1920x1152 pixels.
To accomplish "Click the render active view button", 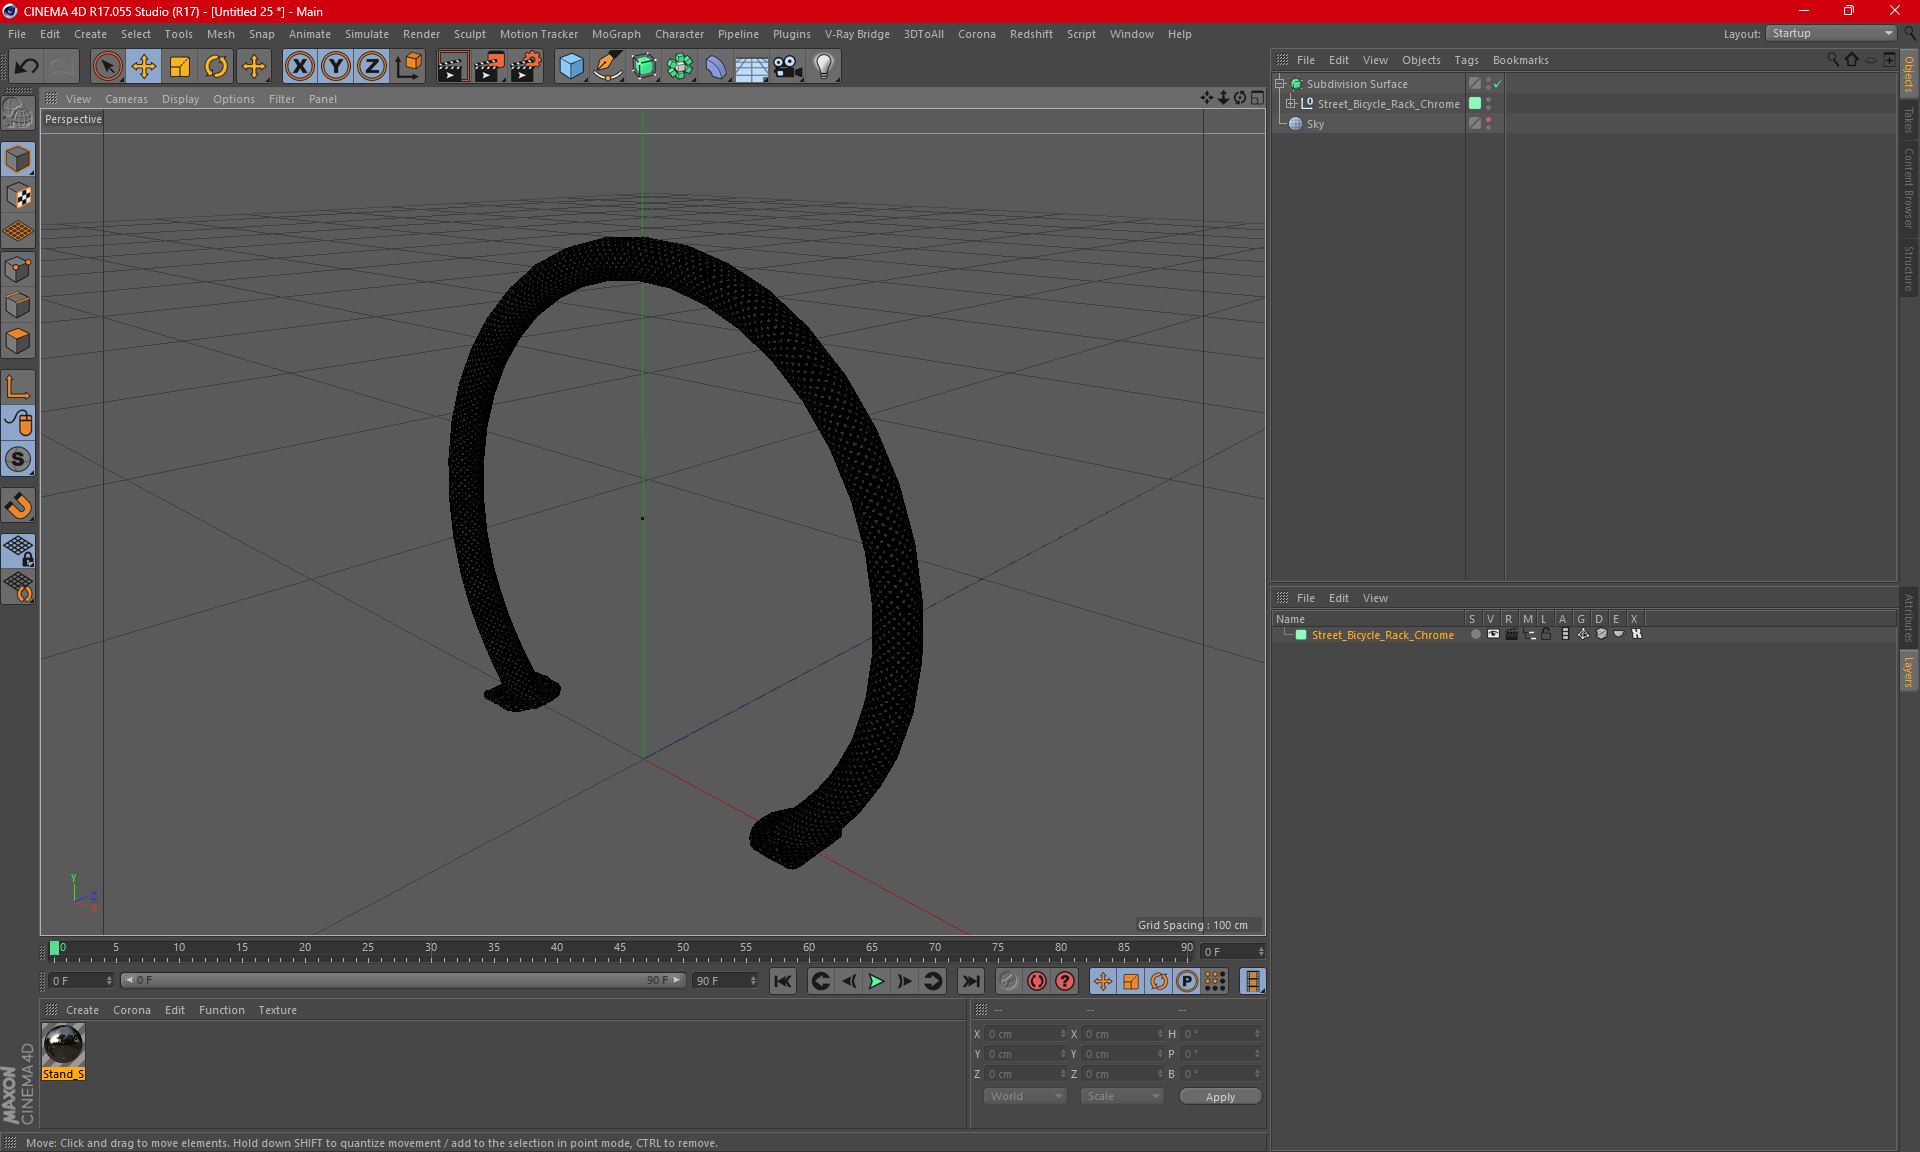I will (448, 64).
